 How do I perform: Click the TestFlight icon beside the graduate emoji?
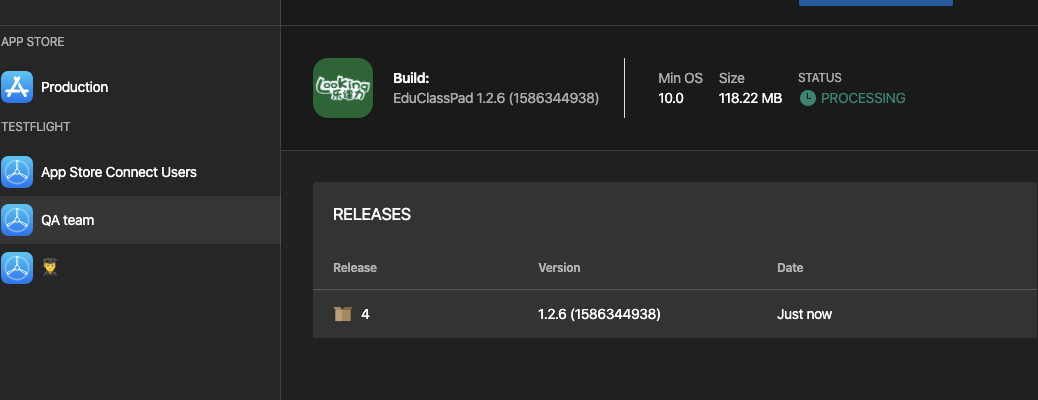pyautogui.click(x=17, y=267)
